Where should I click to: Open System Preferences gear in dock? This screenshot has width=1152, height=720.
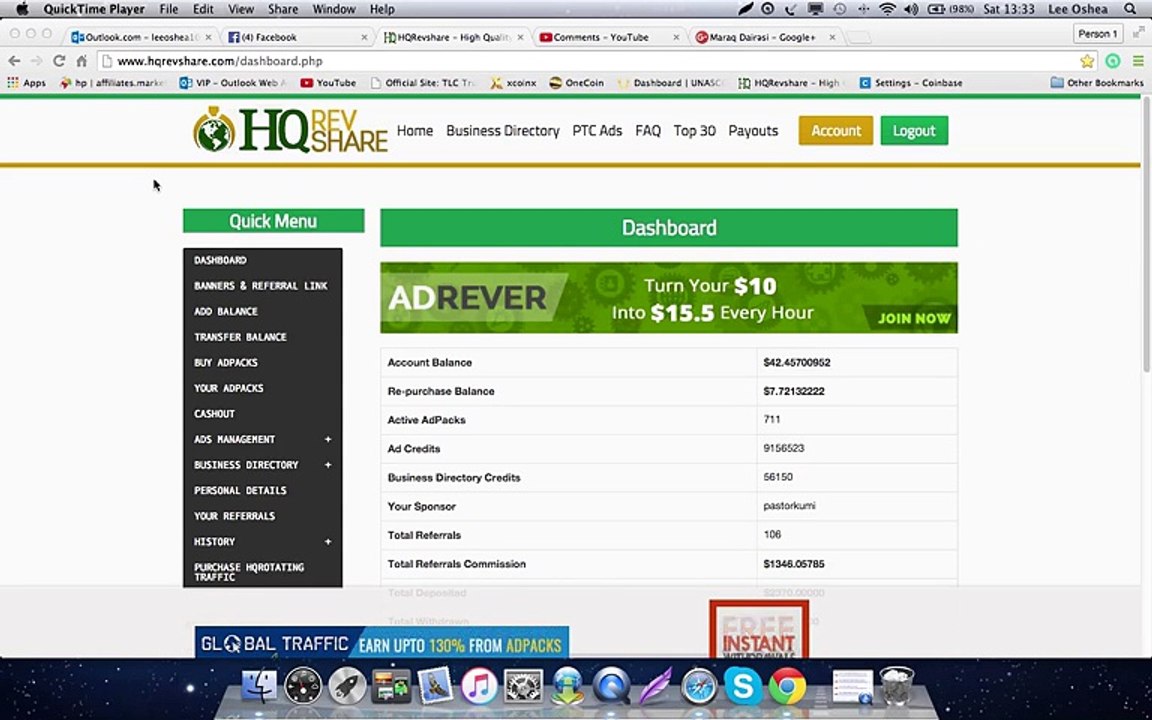pos(523,686)
